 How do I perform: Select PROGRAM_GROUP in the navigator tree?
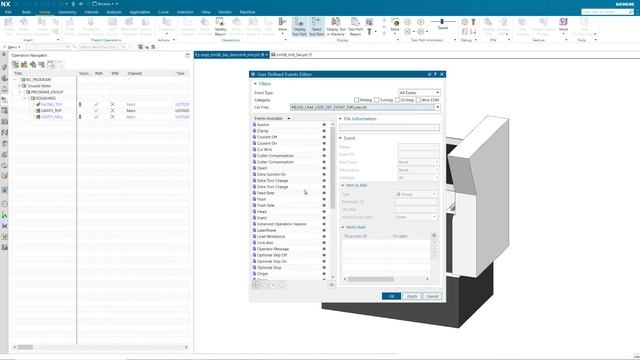pos(47,92)
